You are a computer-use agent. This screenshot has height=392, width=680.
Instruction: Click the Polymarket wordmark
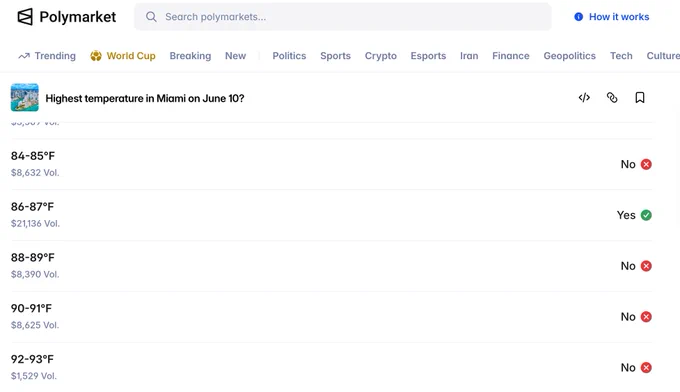point(78,17)
